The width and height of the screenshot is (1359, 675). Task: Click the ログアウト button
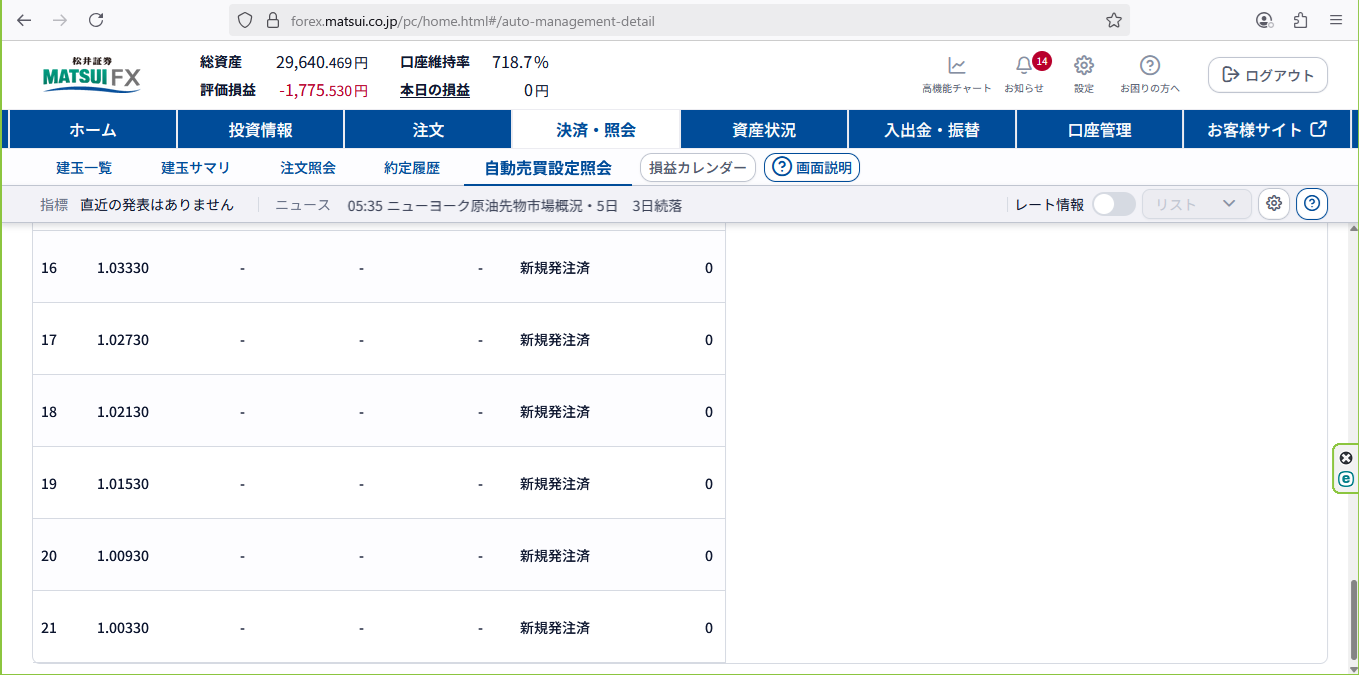pos(1268,75)
